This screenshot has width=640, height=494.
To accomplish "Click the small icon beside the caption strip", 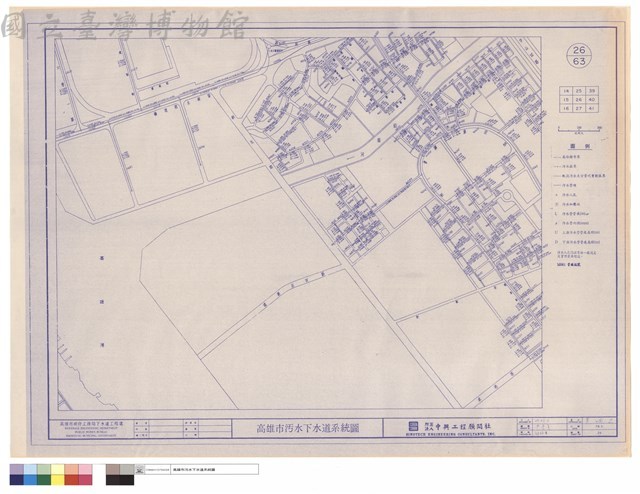I will [x=140, y=470].
